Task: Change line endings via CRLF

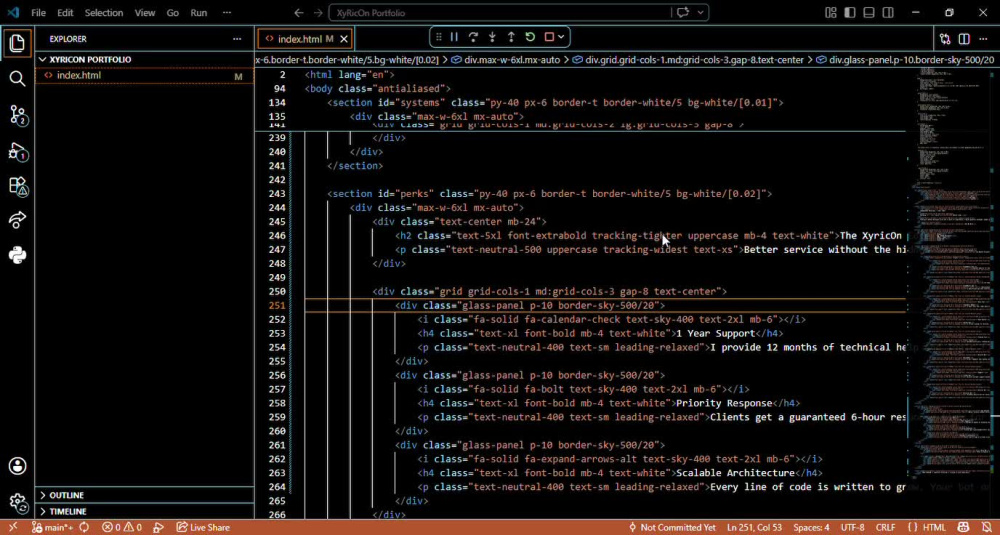Action: 886,527
